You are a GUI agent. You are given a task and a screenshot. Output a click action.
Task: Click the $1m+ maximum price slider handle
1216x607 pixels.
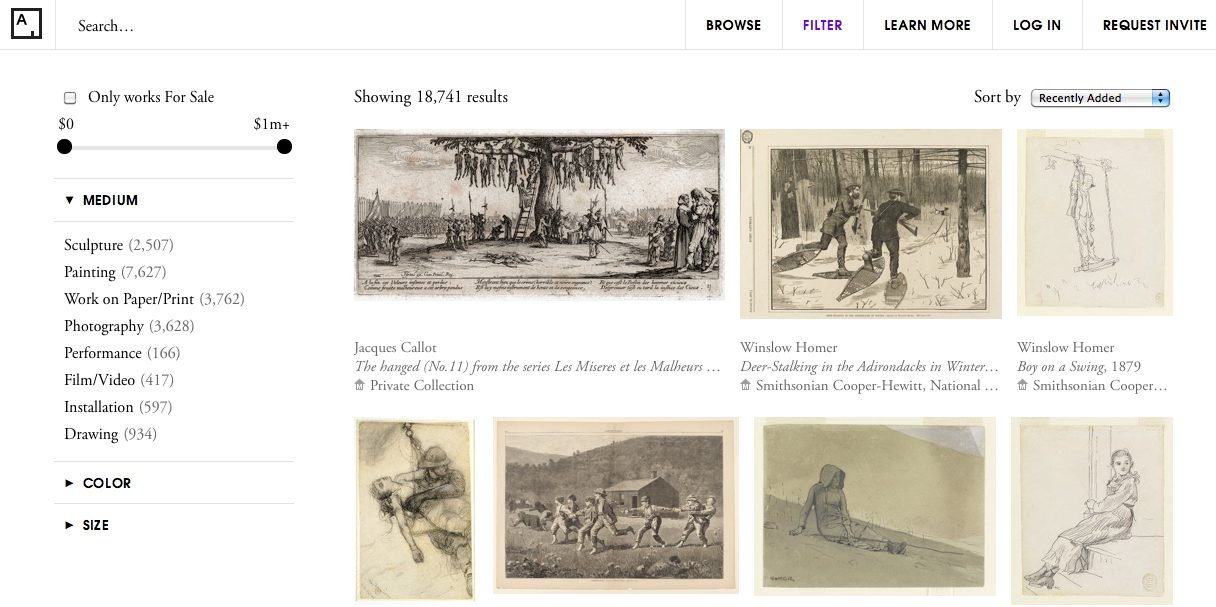point(284,147)
